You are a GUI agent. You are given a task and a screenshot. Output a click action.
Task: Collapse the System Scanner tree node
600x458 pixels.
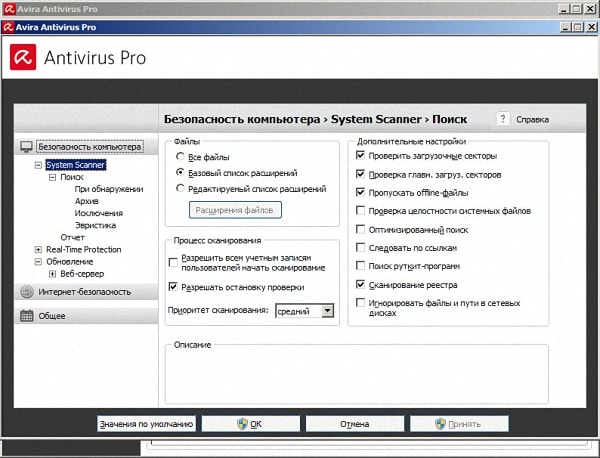(38, 165)
